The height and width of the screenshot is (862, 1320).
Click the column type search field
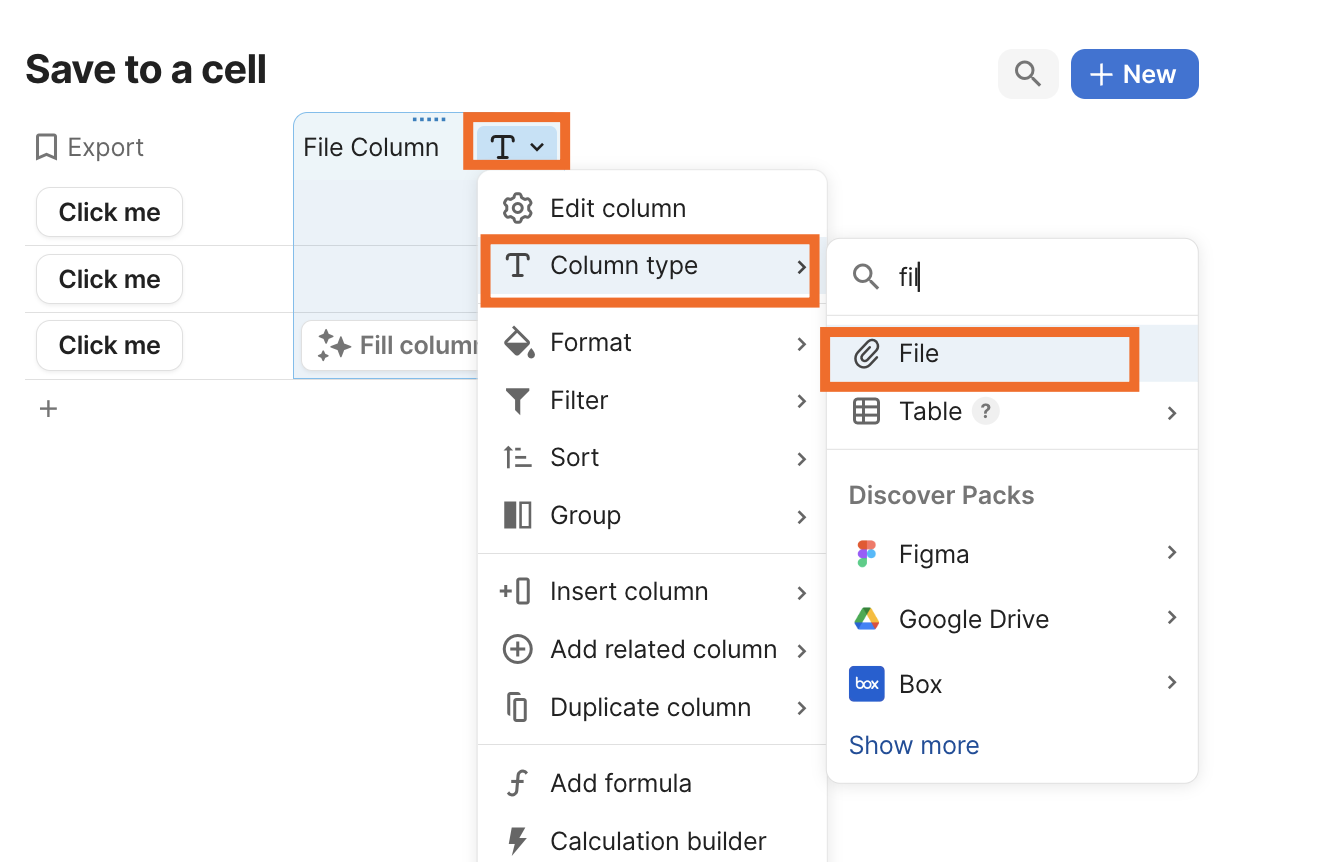1030,277
